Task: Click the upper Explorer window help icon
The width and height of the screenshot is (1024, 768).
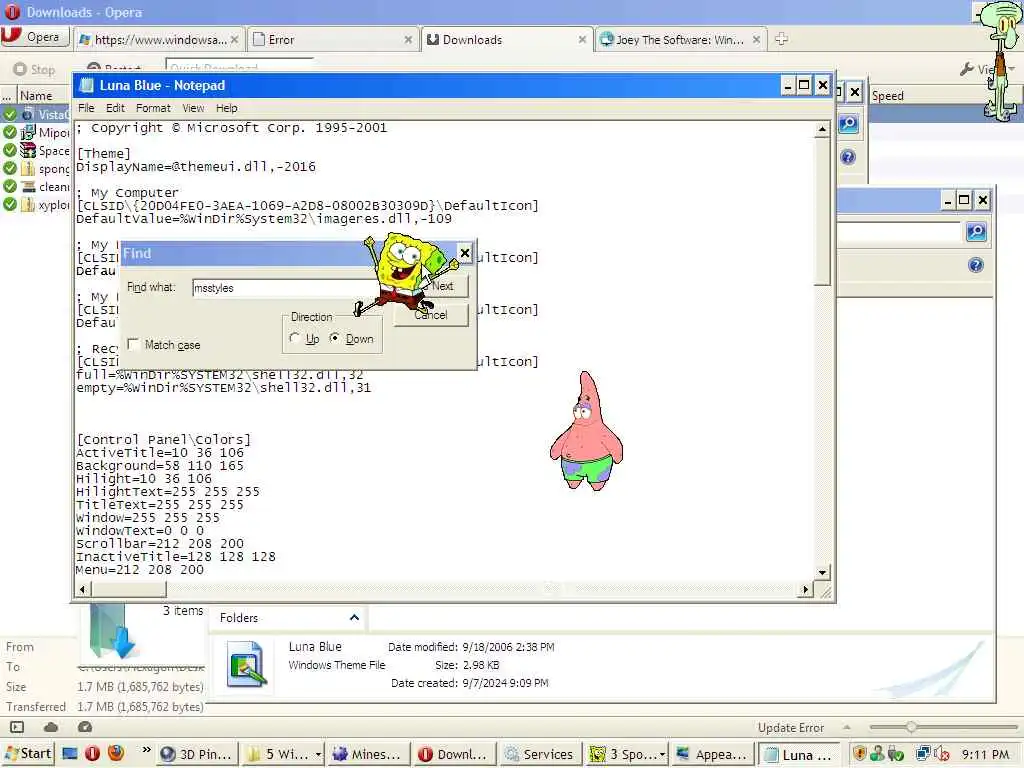Action: click(848, 157)
